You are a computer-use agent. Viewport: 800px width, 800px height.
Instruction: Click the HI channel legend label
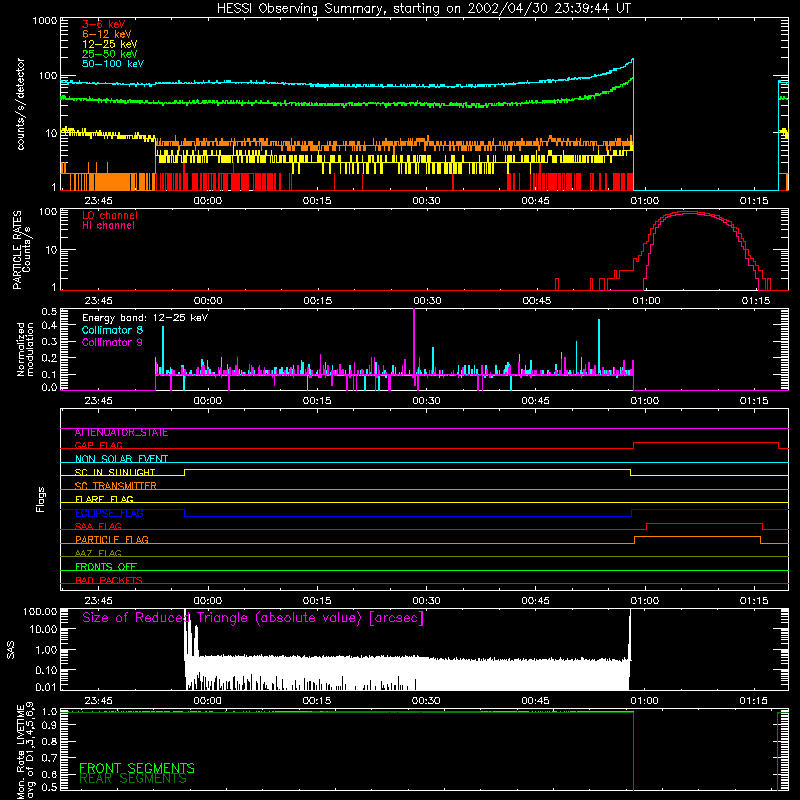click(108, 226)
